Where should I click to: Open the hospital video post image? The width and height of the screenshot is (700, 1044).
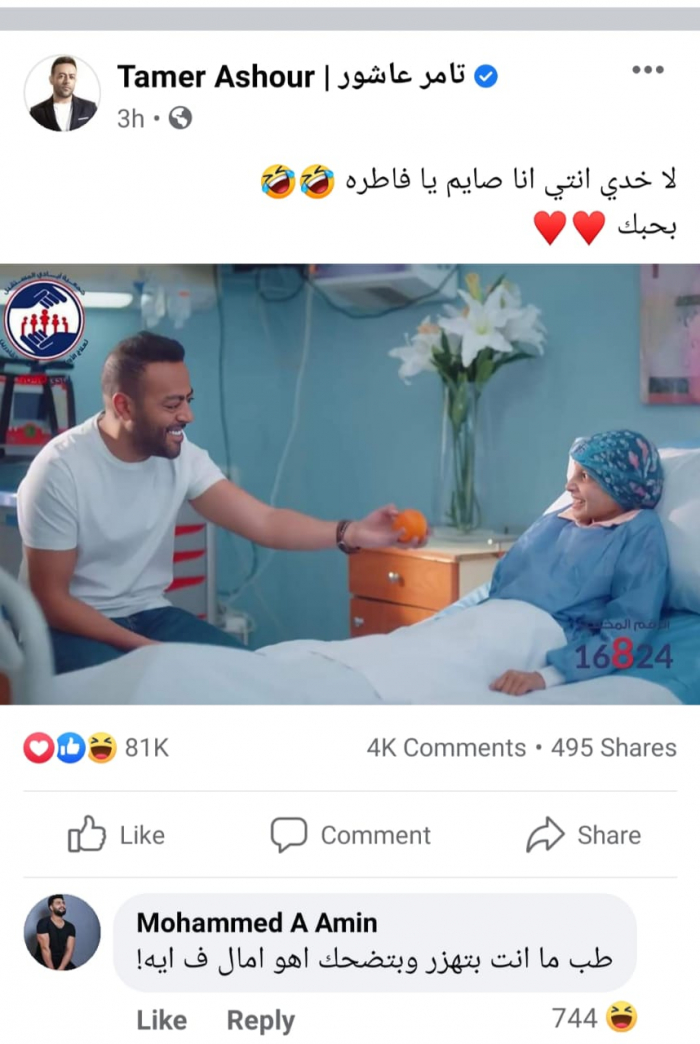coord(350,484)
